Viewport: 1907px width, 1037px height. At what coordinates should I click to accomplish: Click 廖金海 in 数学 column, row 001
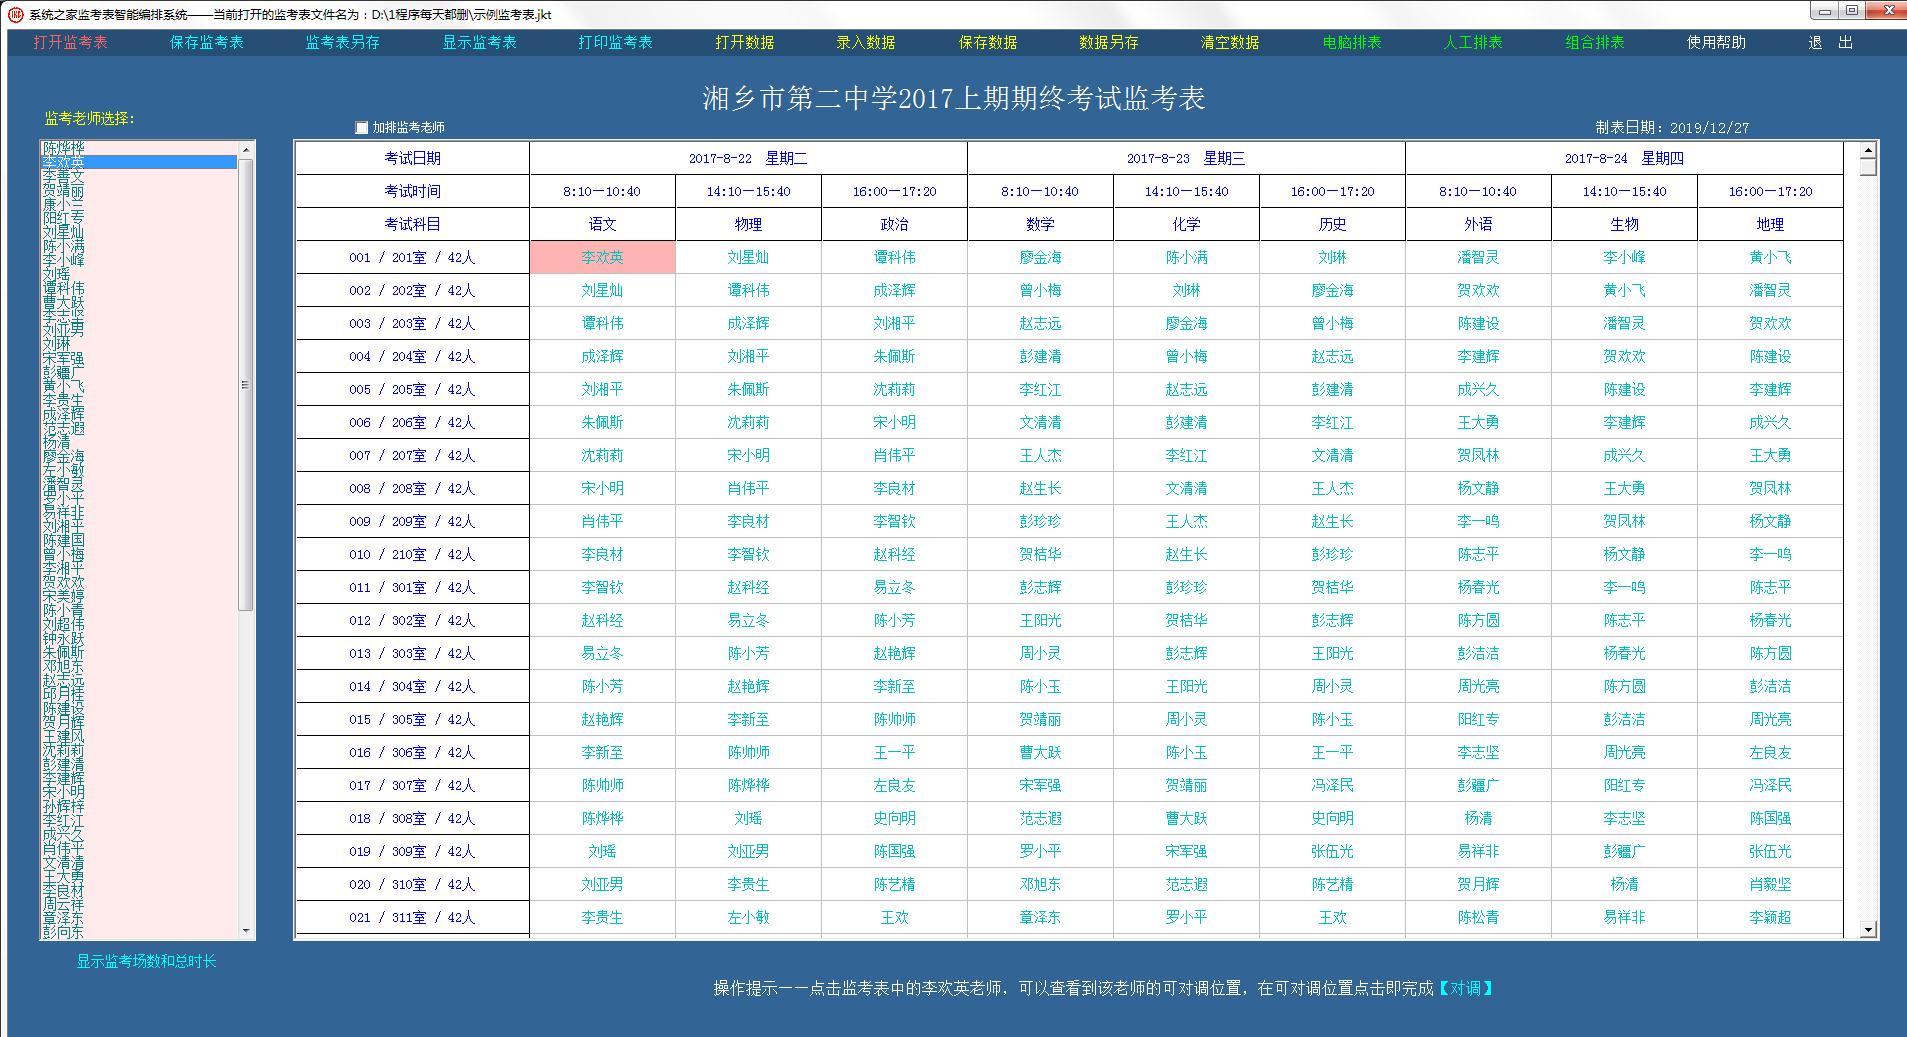(1040, 257)
